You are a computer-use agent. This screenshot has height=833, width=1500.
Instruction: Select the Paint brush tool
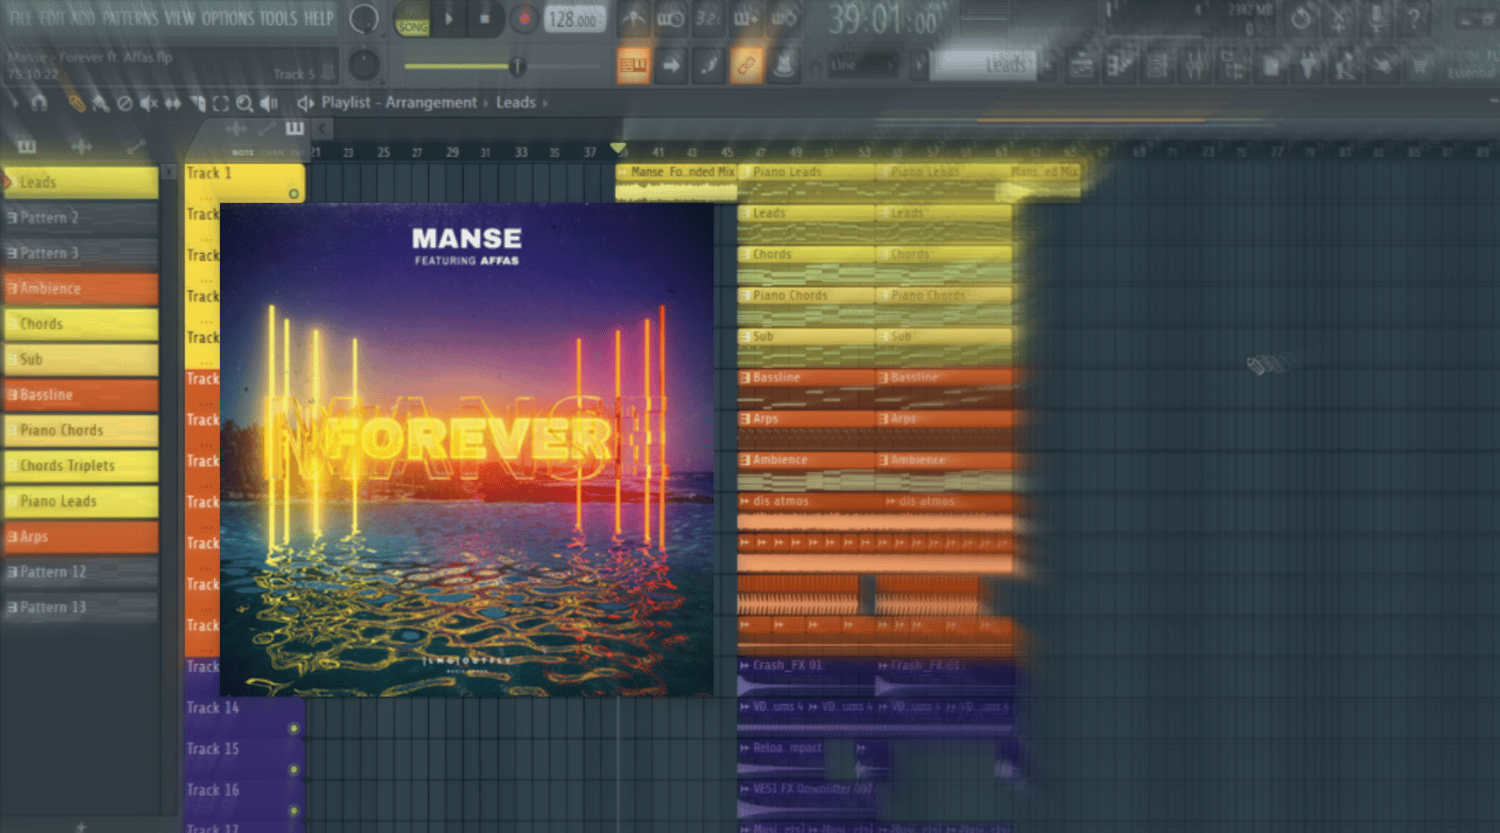click(100, 103)
